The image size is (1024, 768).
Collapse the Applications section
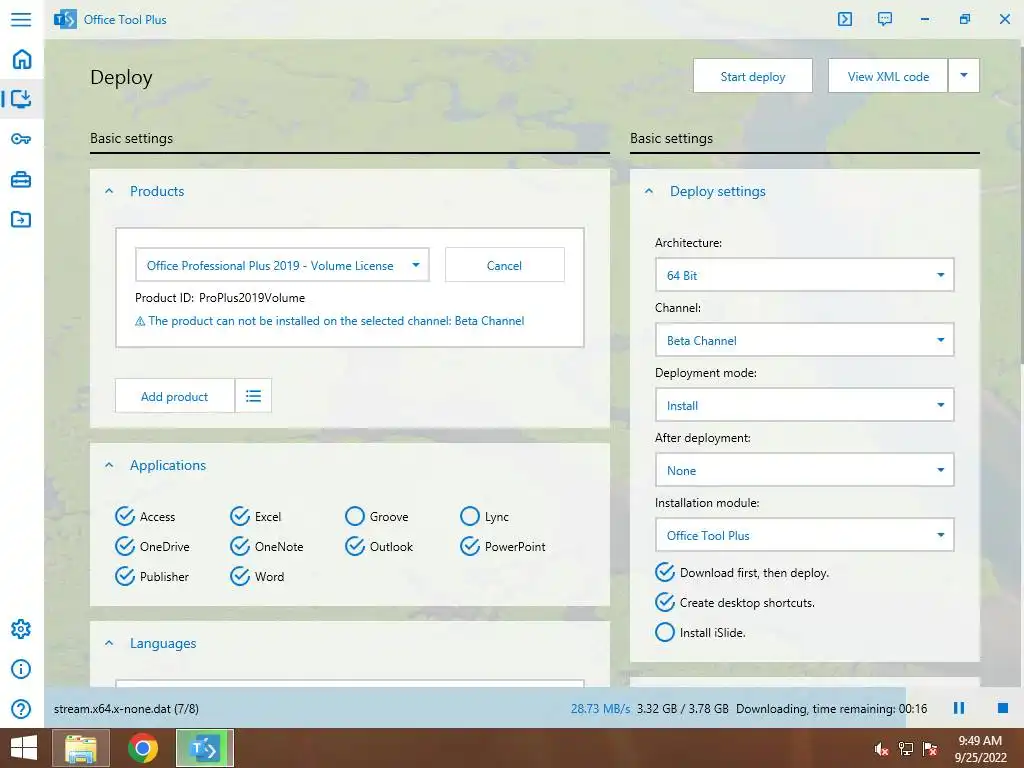click(x=109, y=465)
